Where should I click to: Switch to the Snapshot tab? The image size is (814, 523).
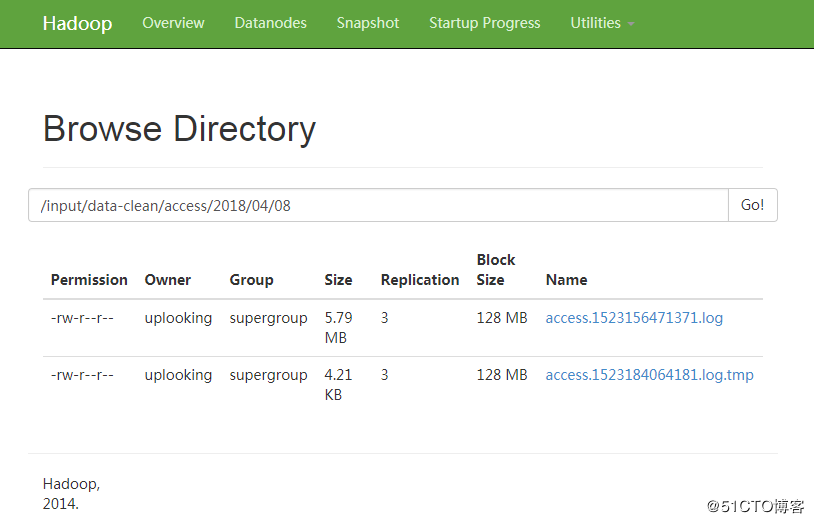pyautogui.click(x=368, y=23)
